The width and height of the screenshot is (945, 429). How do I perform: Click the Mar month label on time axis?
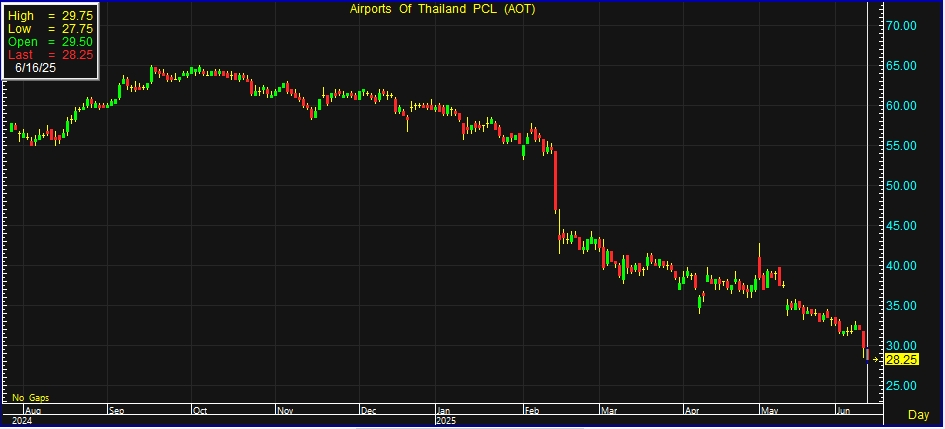point(609,411)
